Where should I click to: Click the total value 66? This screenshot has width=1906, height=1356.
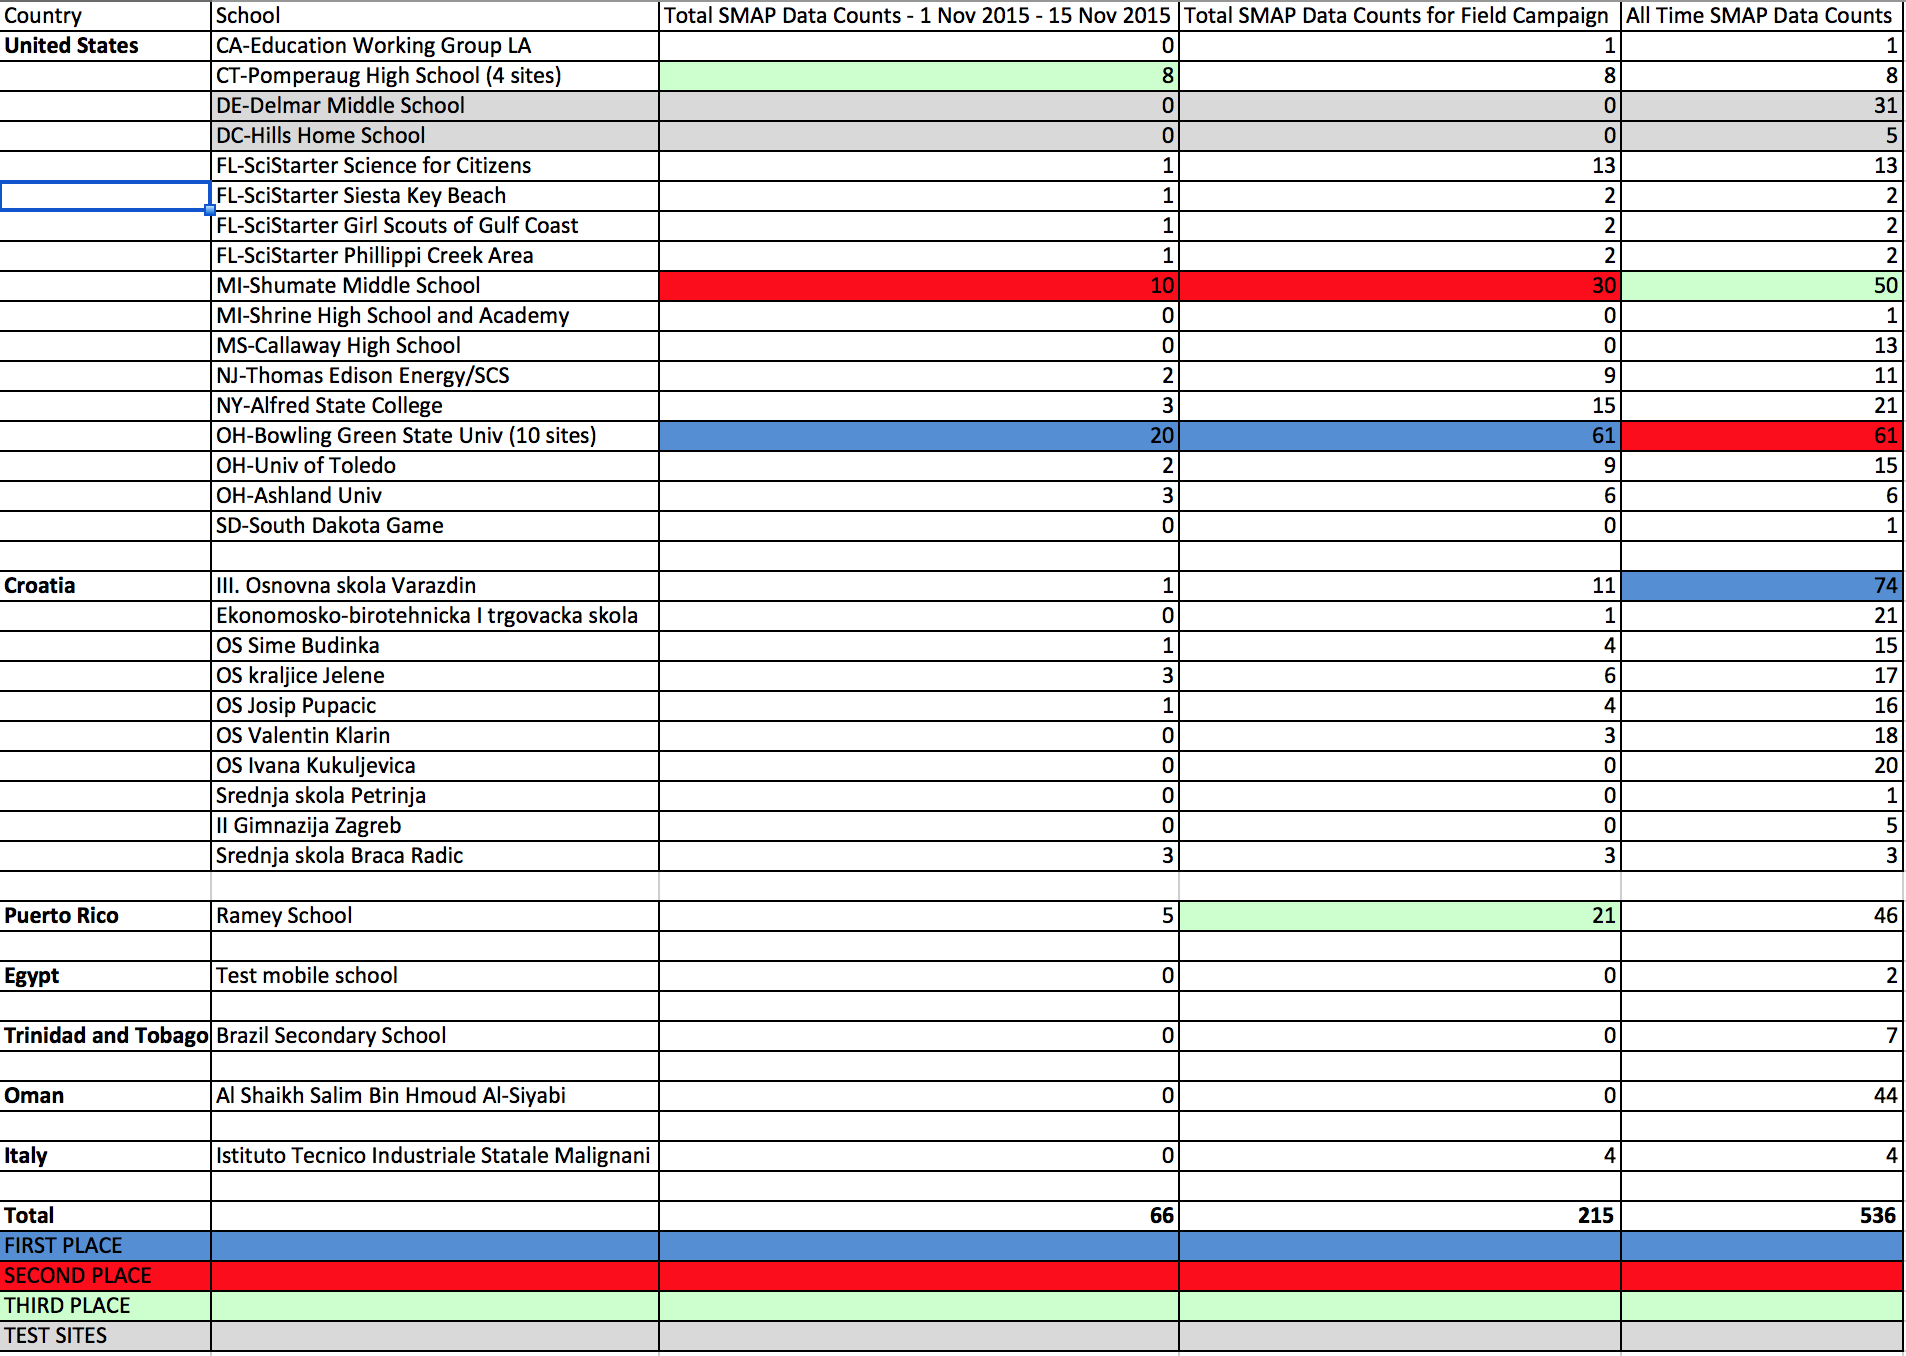(919, 1216)
